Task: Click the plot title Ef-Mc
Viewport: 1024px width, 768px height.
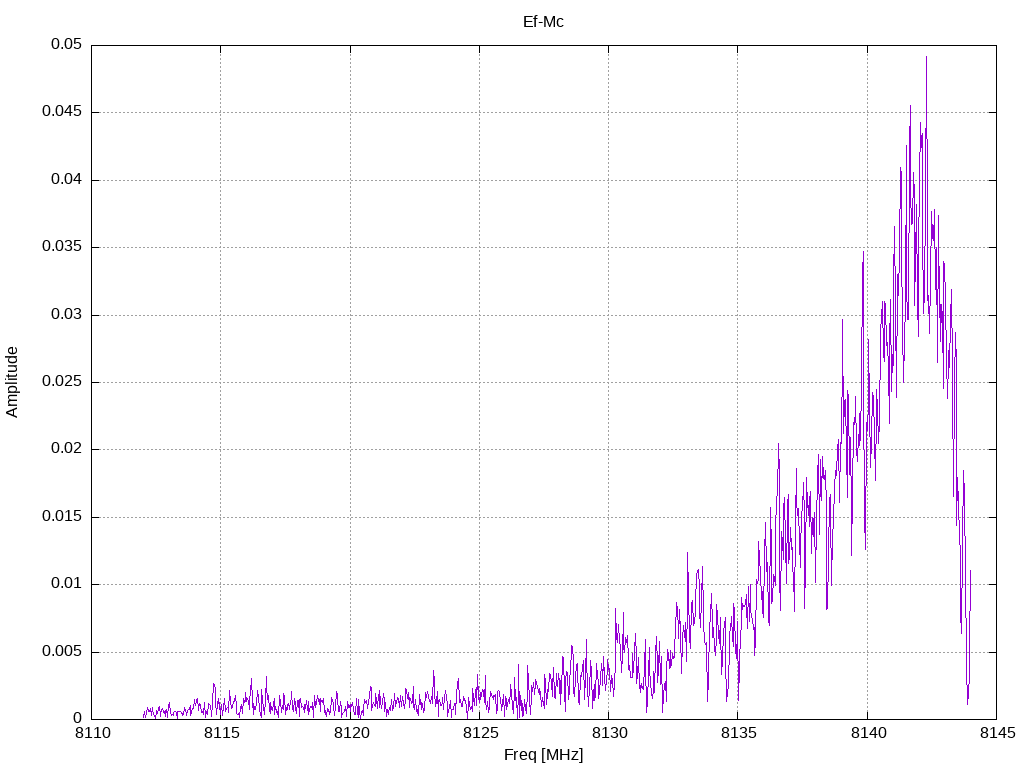Action: 543,21
